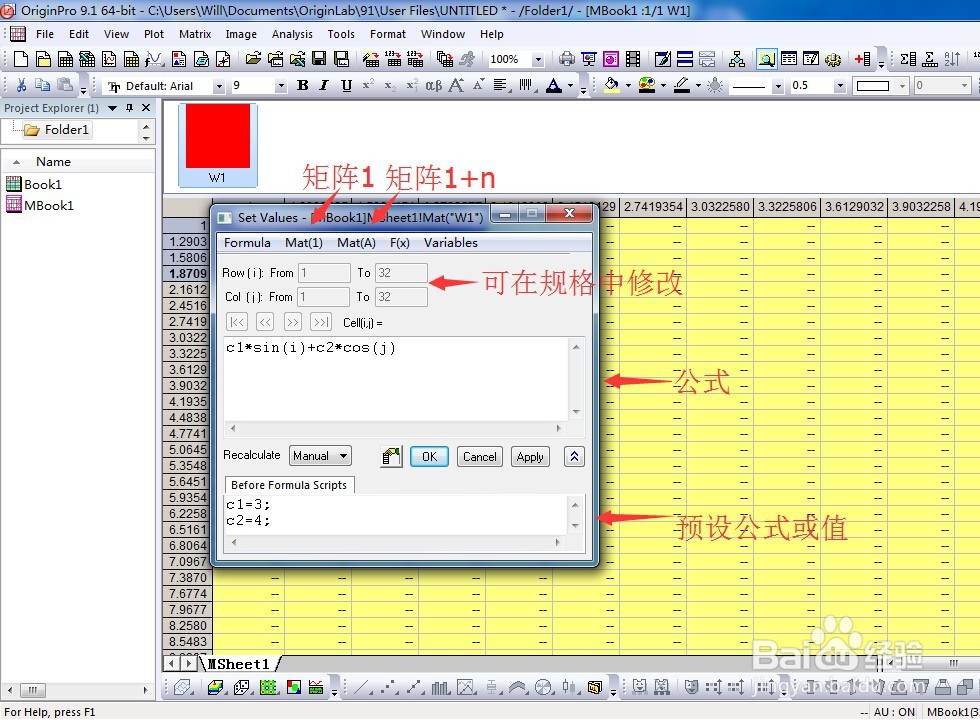Open the Plot menu
Viewport: 980px width, 720px height.
[154, 34]
